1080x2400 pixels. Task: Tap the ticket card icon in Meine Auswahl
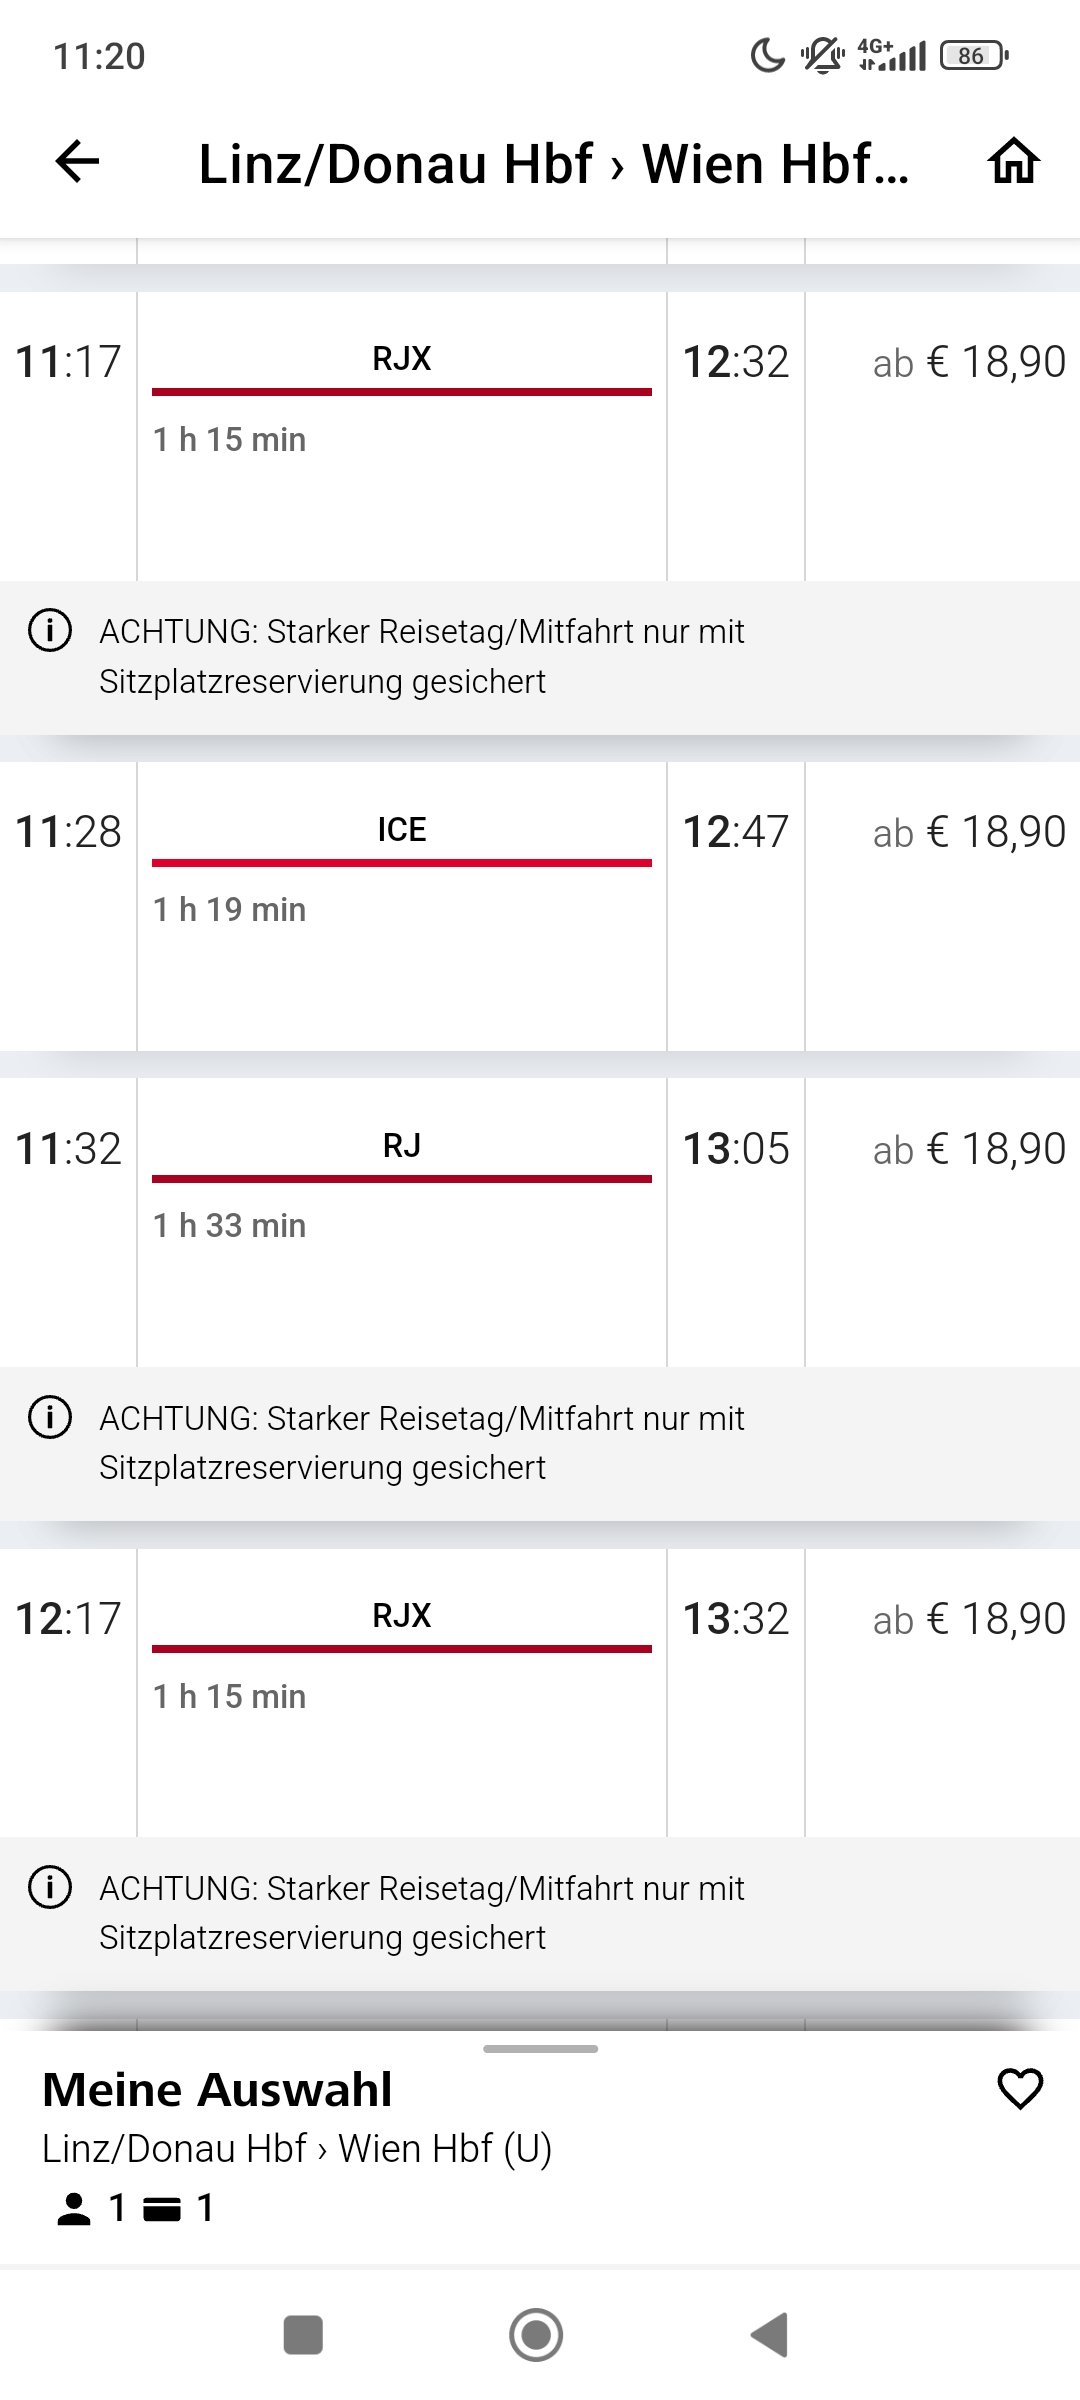(x=162, y=2209)
